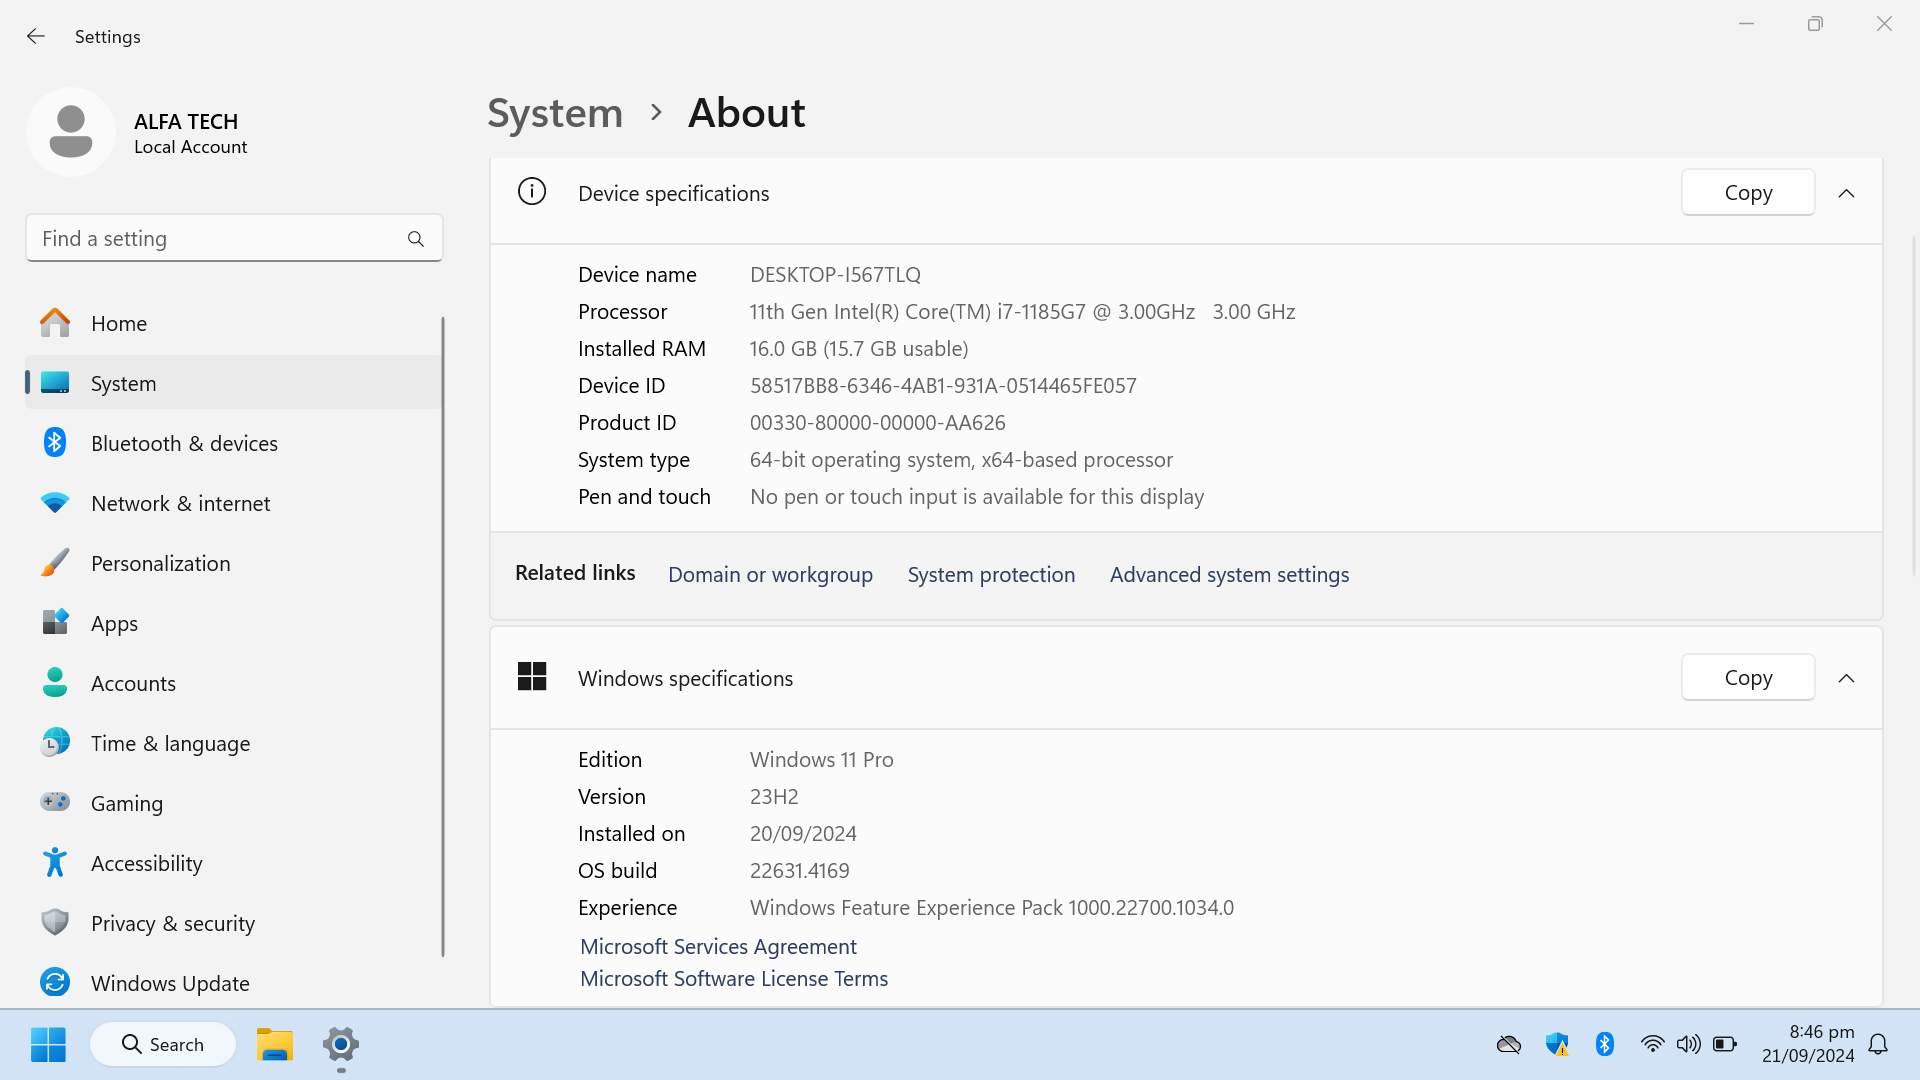1920x1080 pixels.
Task: Open Privacy & security settings
Action: [x=233, y=923]
